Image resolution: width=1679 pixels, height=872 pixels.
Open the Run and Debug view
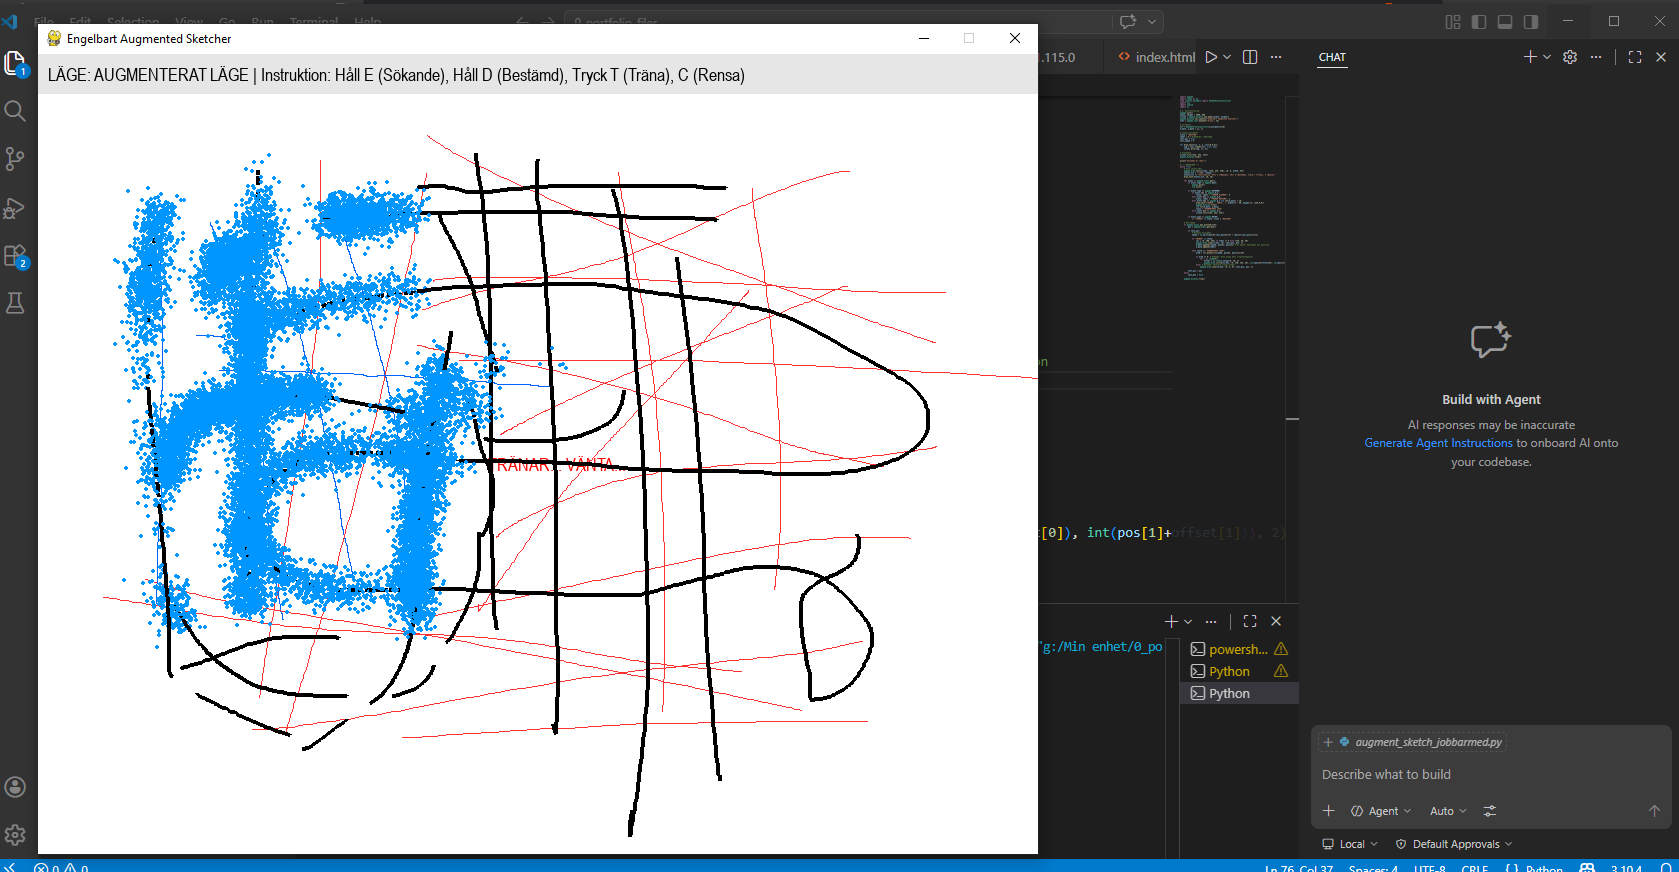tap(15, 208)
